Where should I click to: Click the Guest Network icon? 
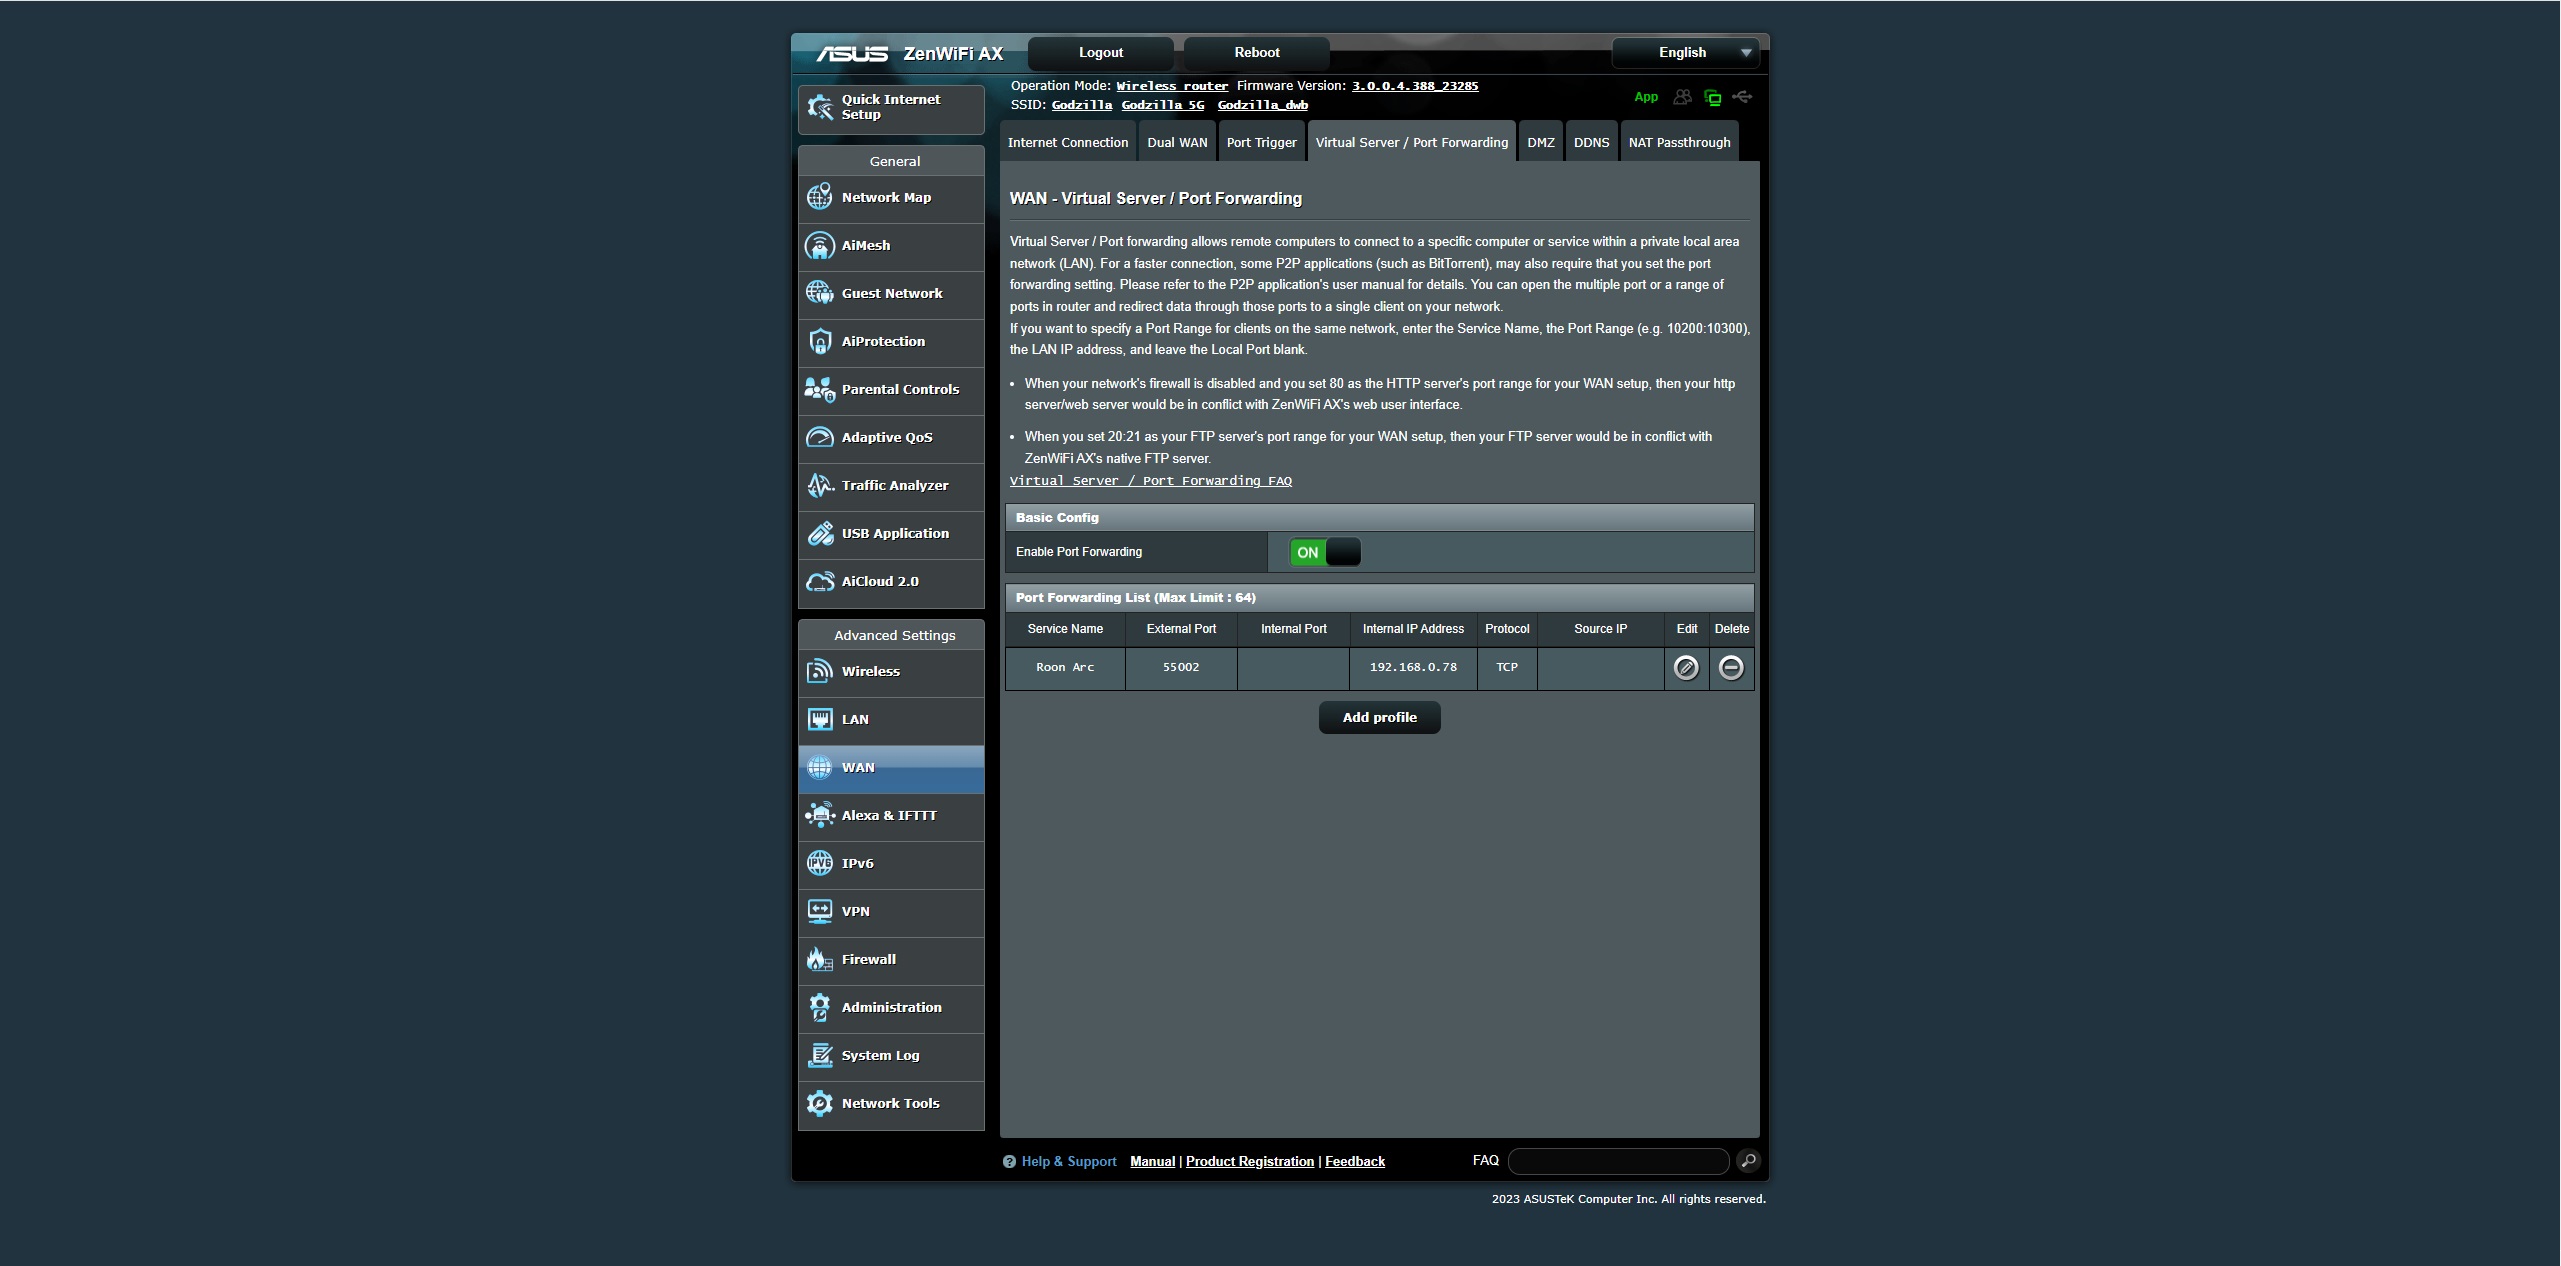tap(820, 293)
